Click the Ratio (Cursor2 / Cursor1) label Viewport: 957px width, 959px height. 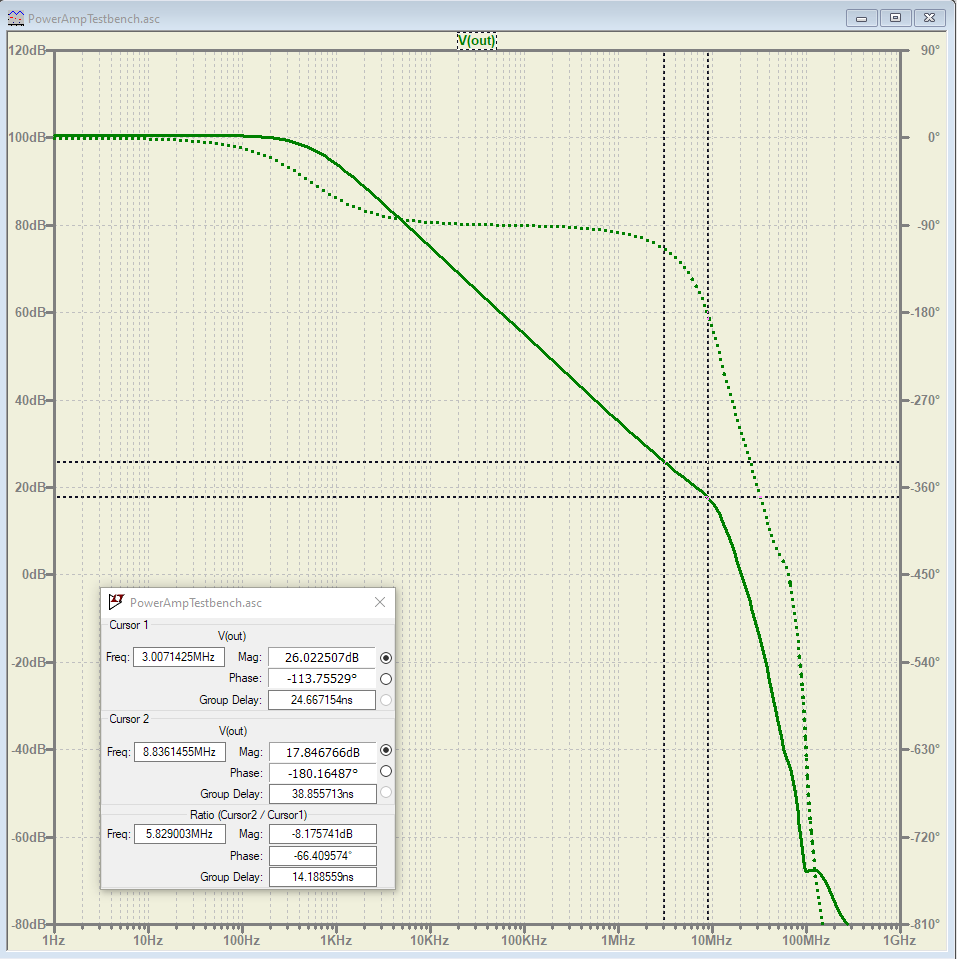(248, 815)
